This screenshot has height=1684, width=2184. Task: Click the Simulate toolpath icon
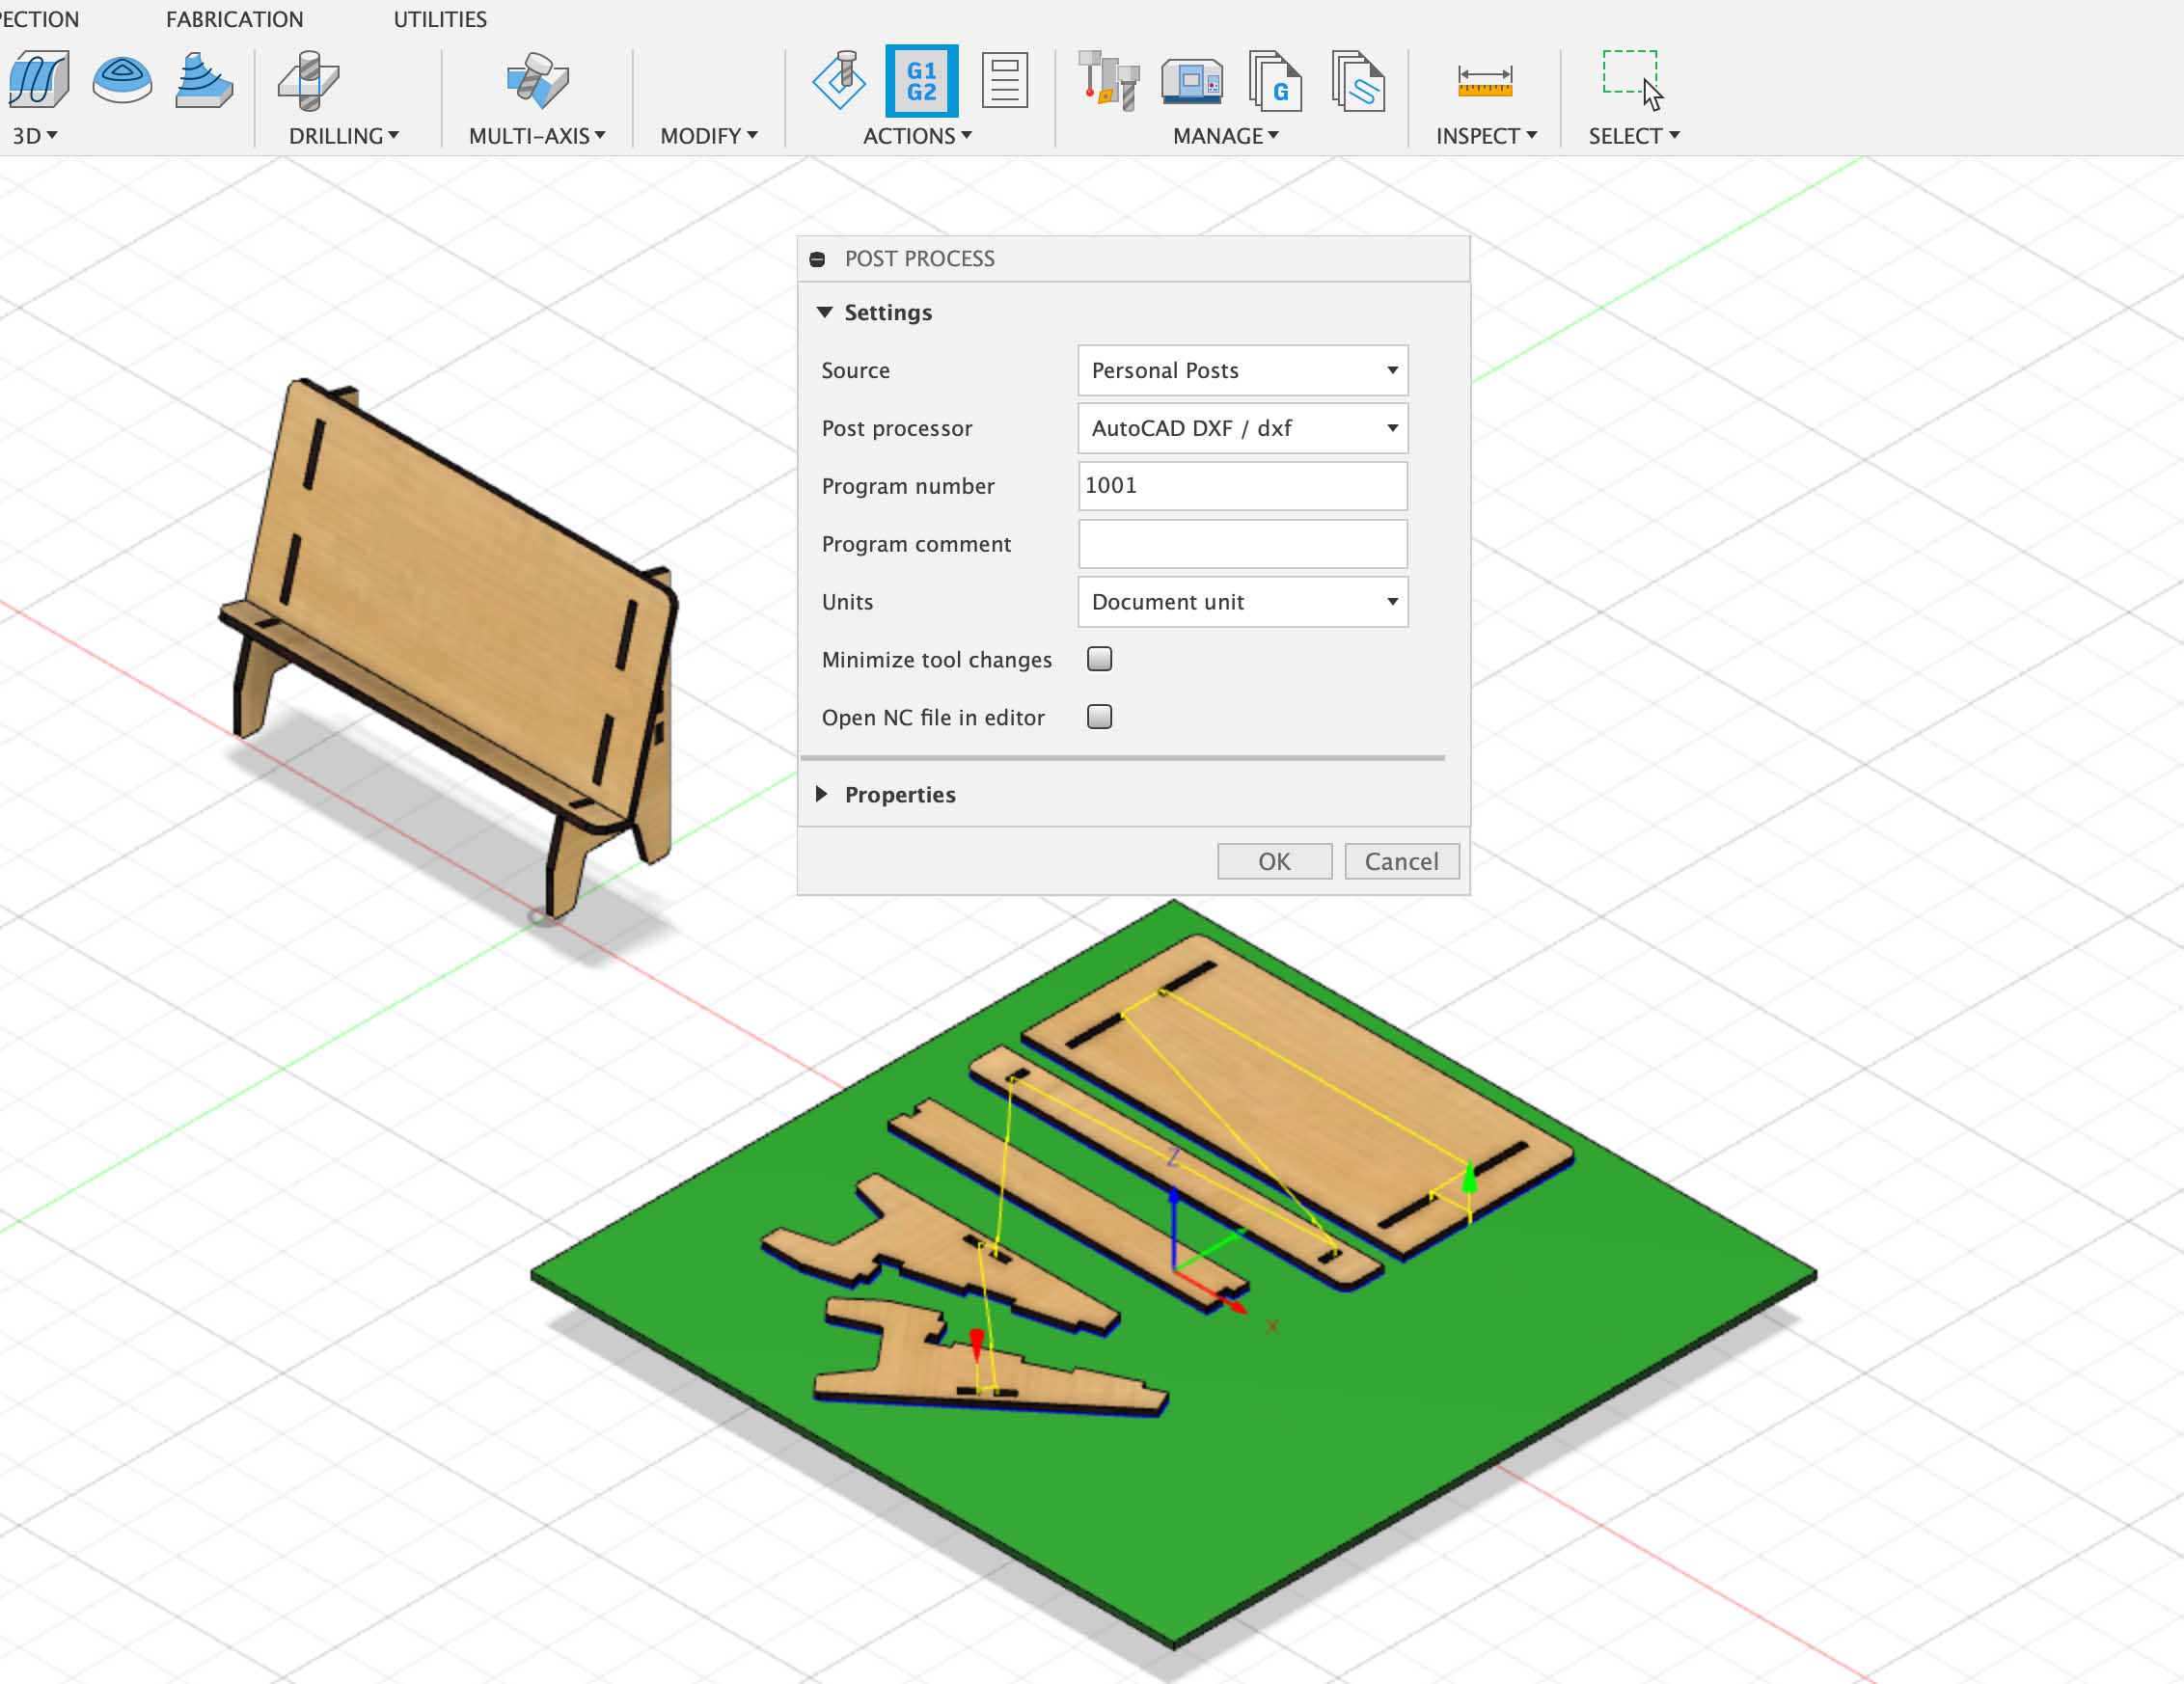pyautogui.click(x=838, y=81)
